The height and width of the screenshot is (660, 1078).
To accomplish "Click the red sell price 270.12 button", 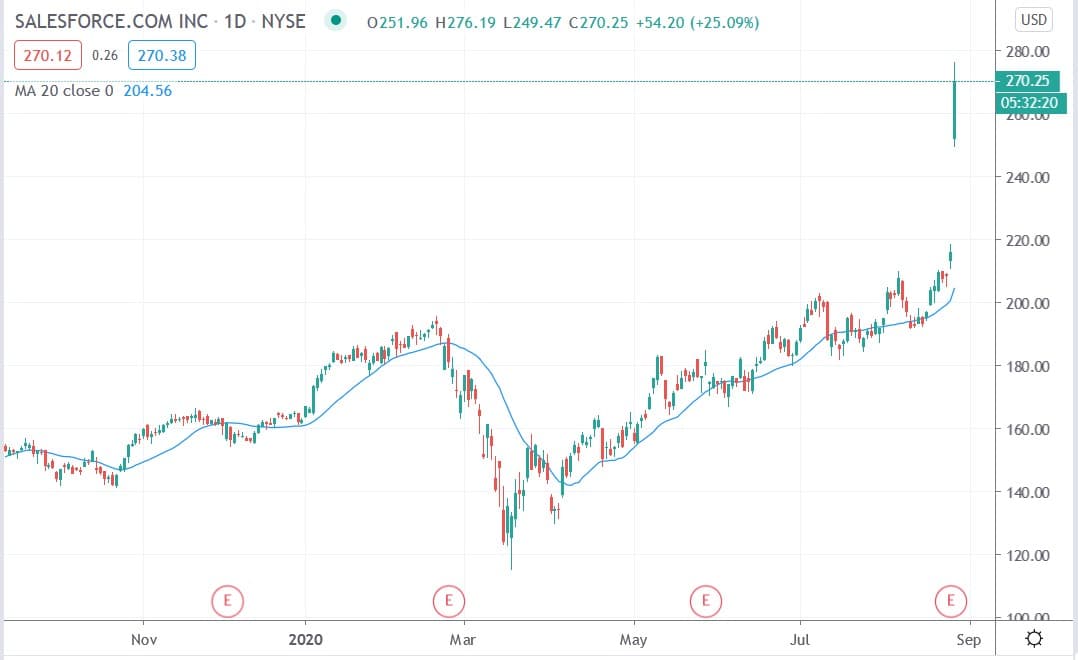I will [47, 56].
